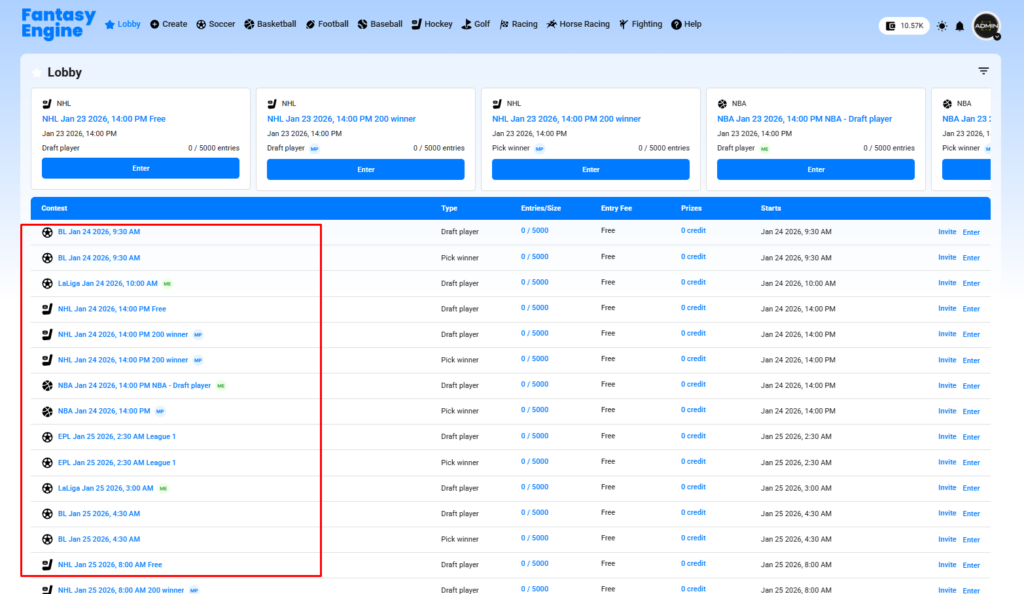Click the hockey icon on first NHL card

47,103
